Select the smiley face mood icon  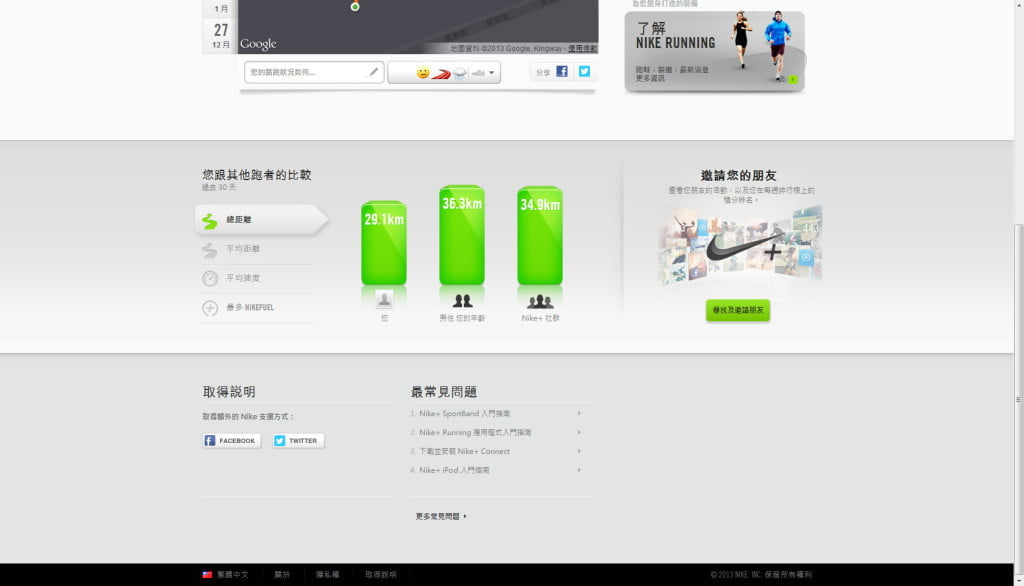coord(423,73)
